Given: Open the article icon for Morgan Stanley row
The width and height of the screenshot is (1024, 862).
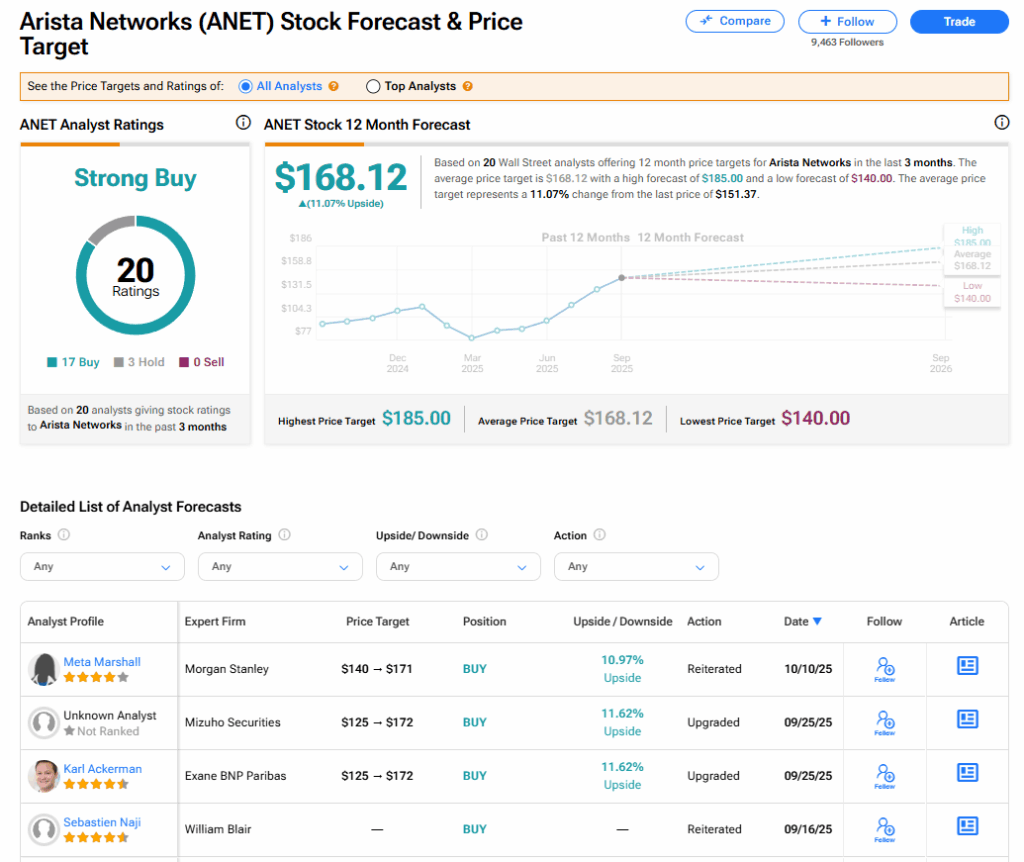Looking at the screenshot, I should pos(967,666).
